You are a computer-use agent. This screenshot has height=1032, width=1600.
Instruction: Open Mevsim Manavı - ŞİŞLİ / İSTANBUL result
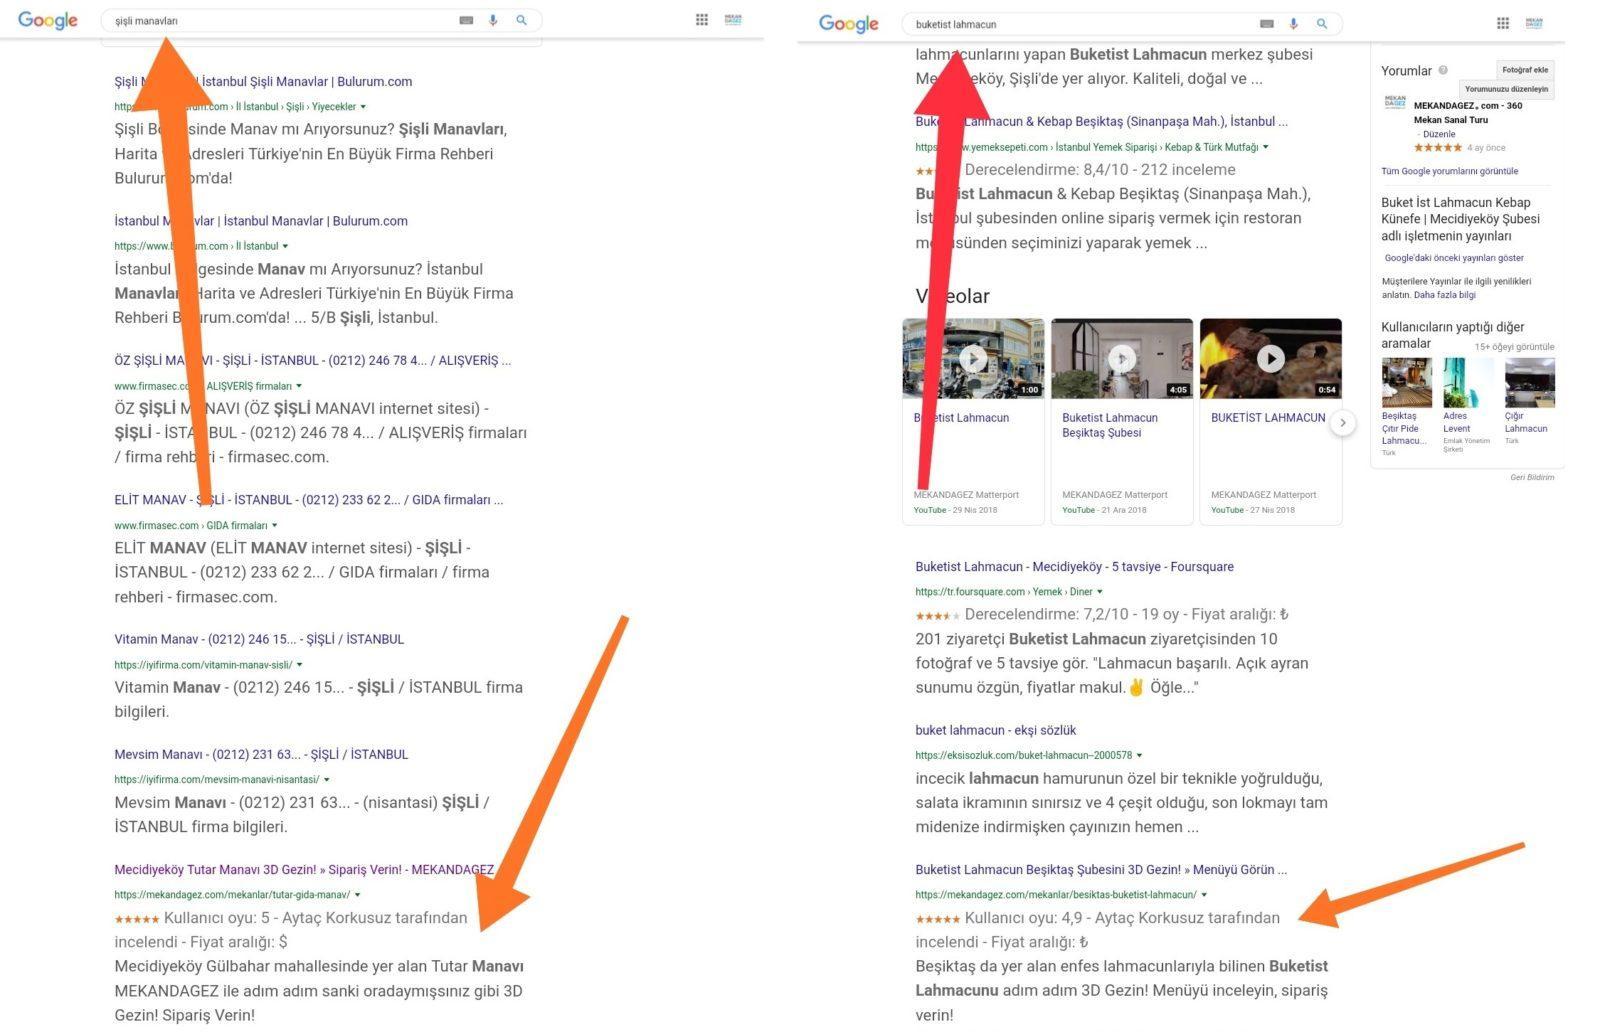pos(261,754)
